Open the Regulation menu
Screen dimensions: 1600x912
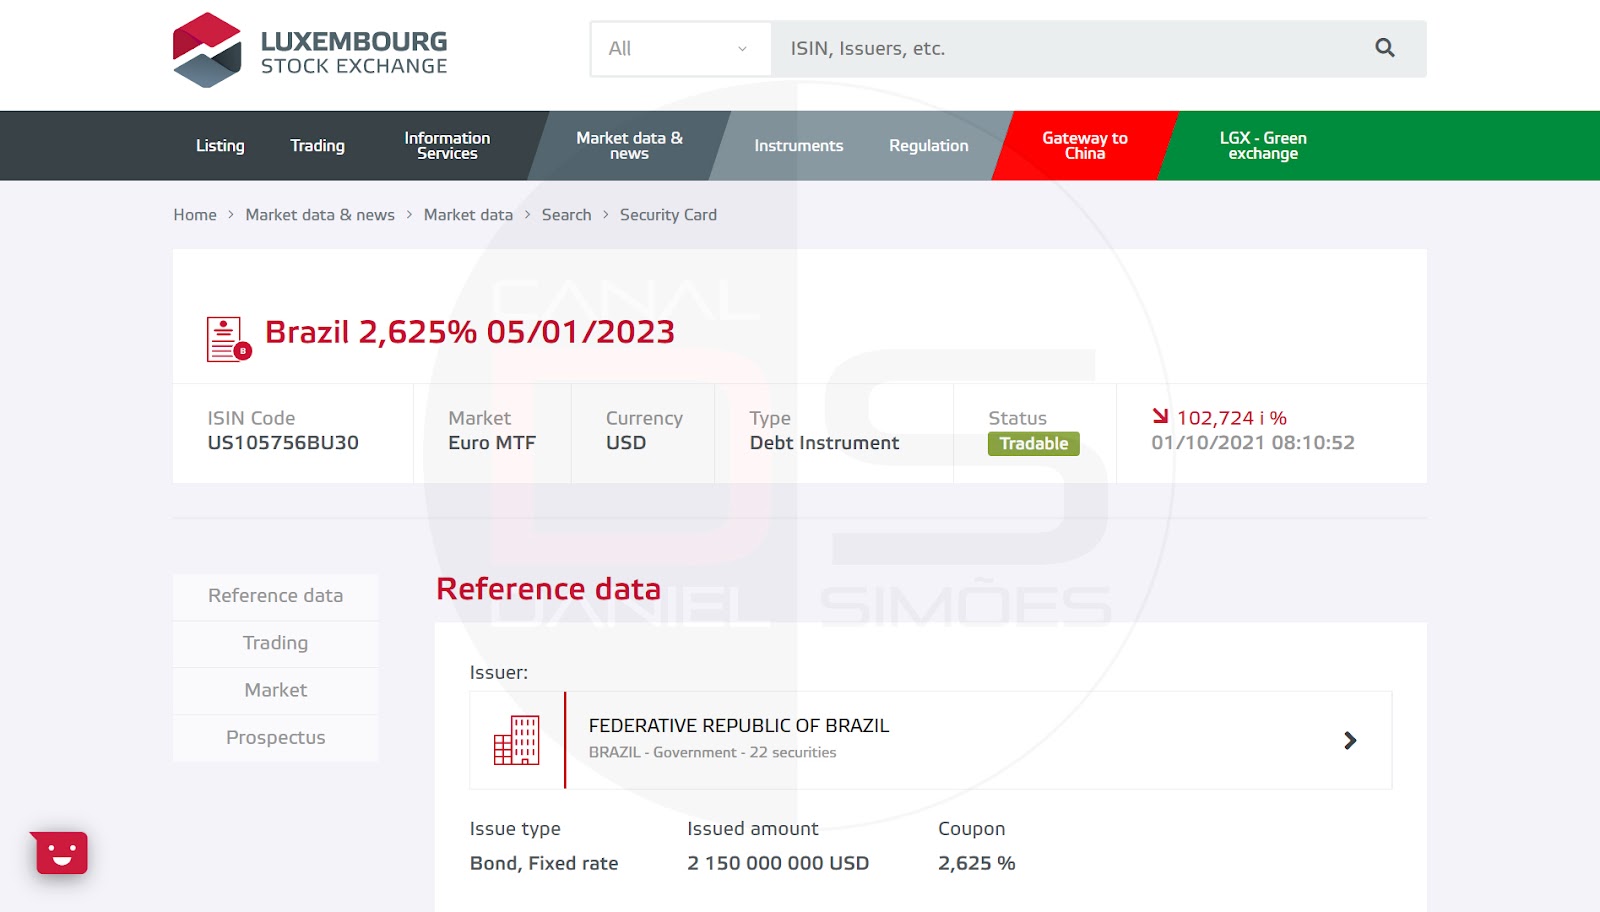[929, 146]
